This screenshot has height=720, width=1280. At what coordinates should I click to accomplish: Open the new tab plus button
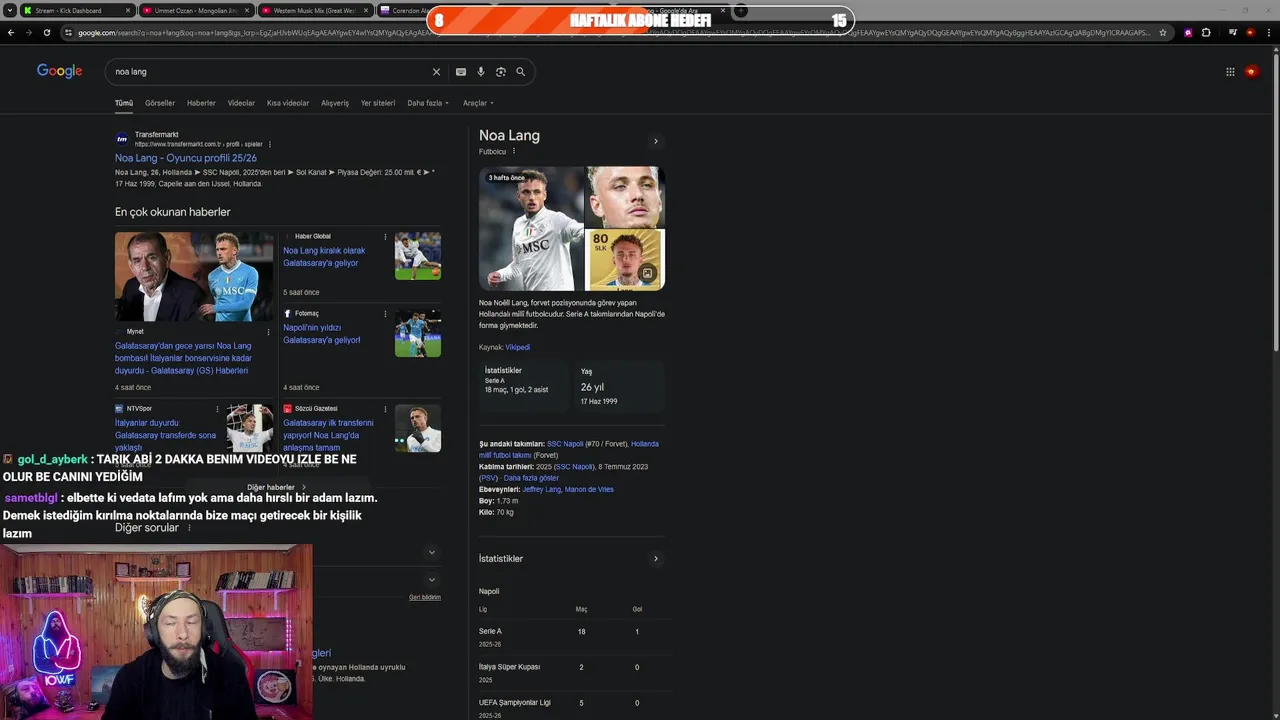pos(740,11)
